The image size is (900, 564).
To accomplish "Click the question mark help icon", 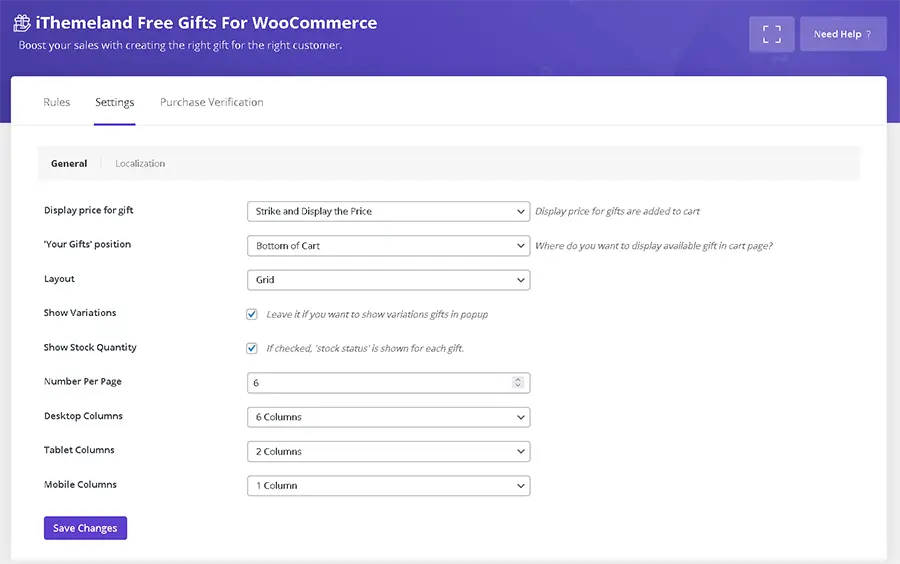I will (x=868, y=35).
